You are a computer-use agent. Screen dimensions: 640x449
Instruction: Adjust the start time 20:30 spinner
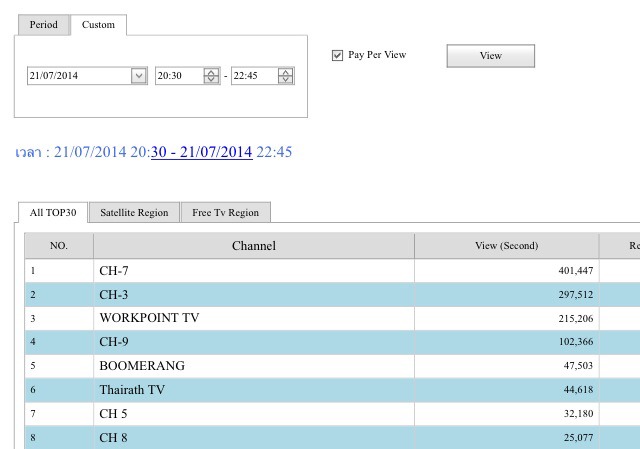211,76
